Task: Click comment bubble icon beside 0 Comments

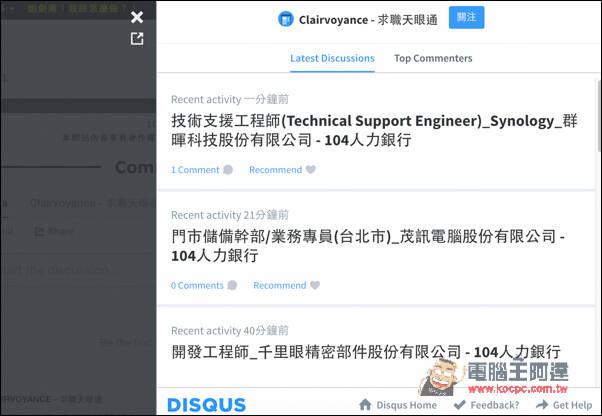Action: click(232, 286)
